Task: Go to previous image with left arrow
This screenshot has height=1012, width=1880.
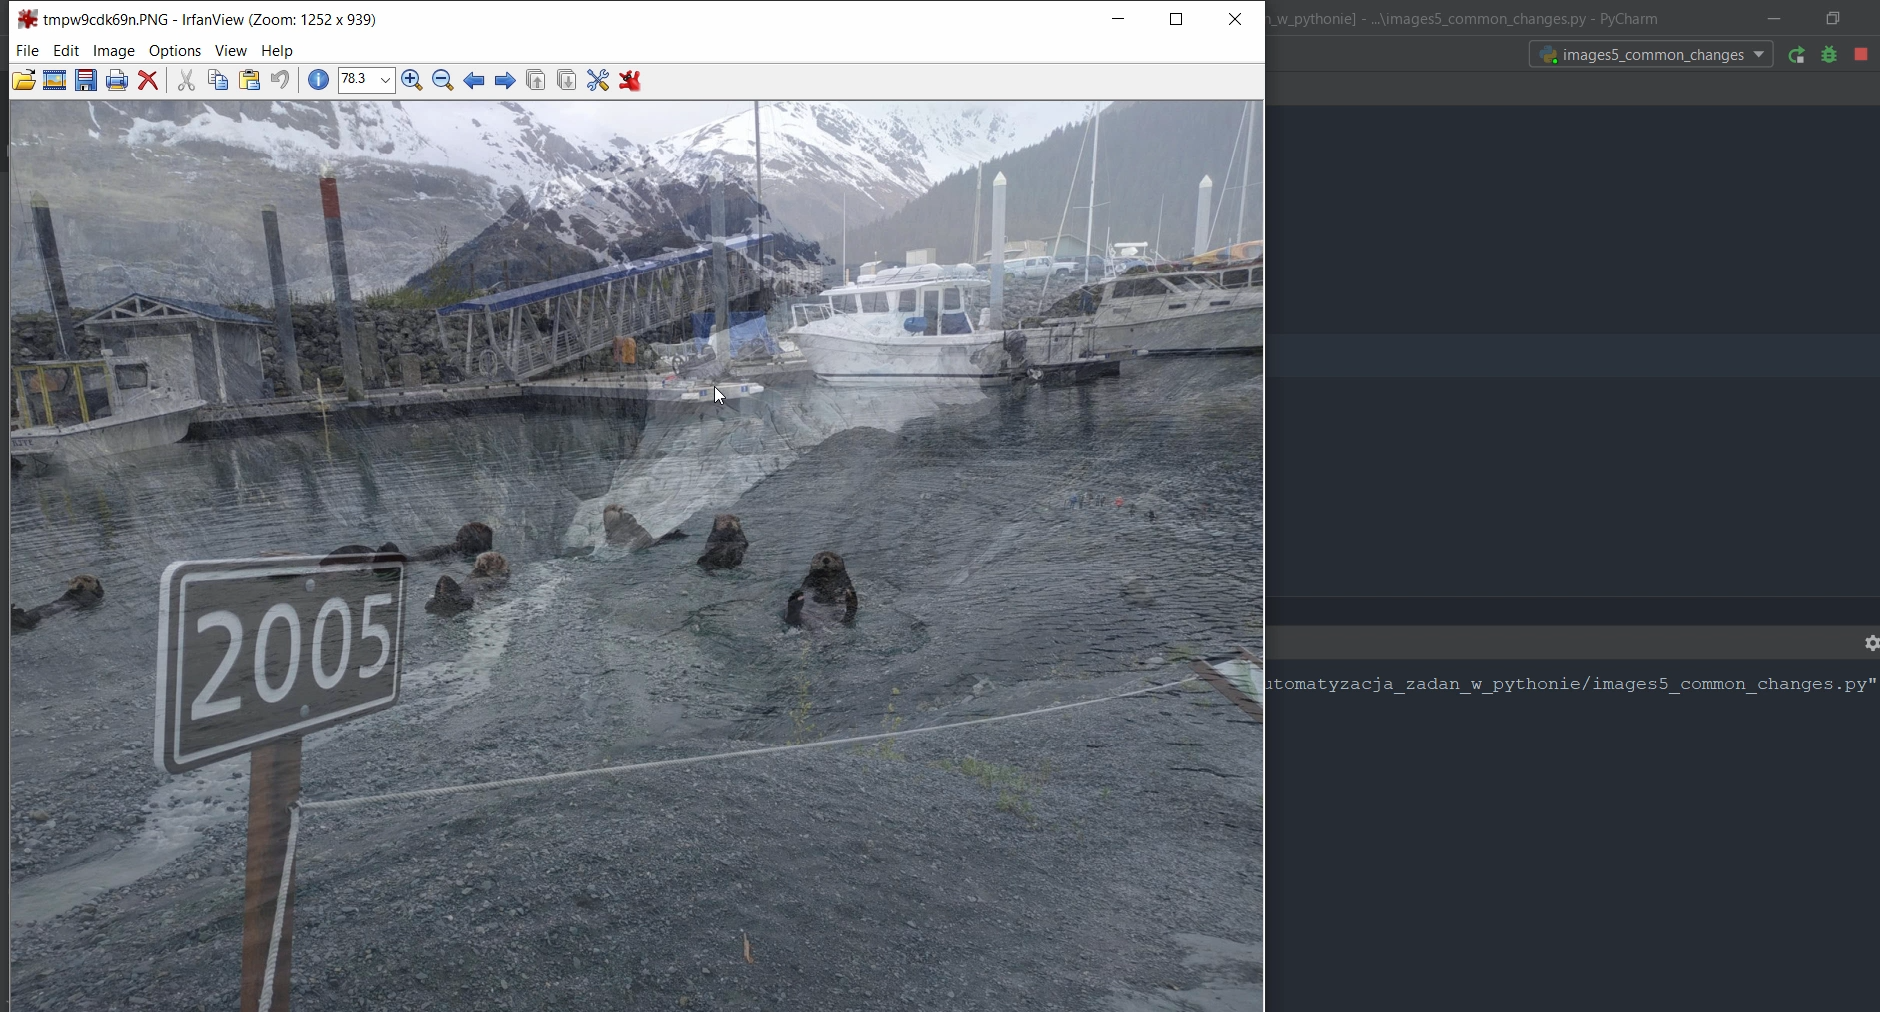Action: (474, 81)
